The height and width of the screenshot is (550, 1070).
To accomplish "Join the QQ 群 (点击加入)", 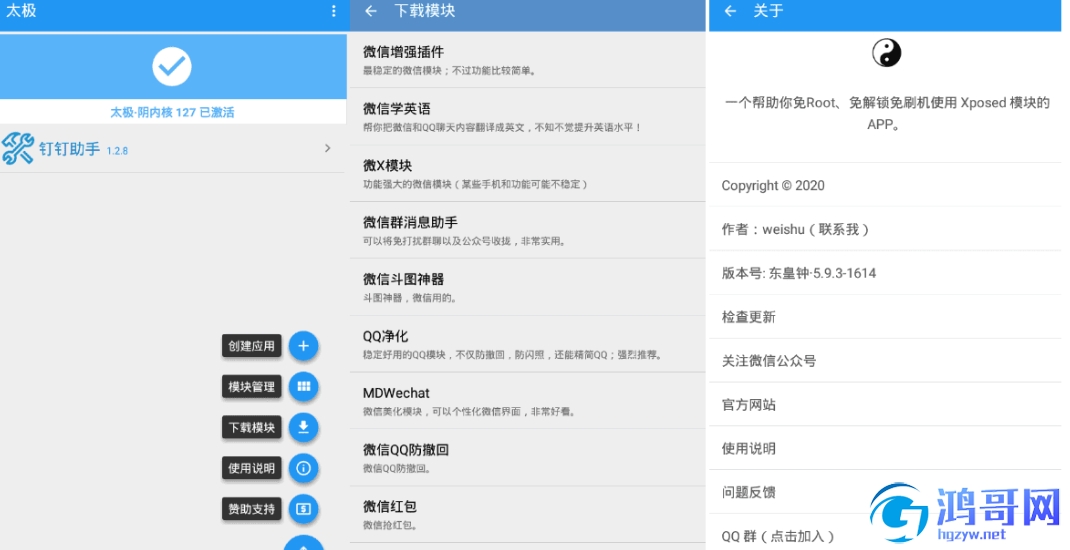I will pos(885,534).
